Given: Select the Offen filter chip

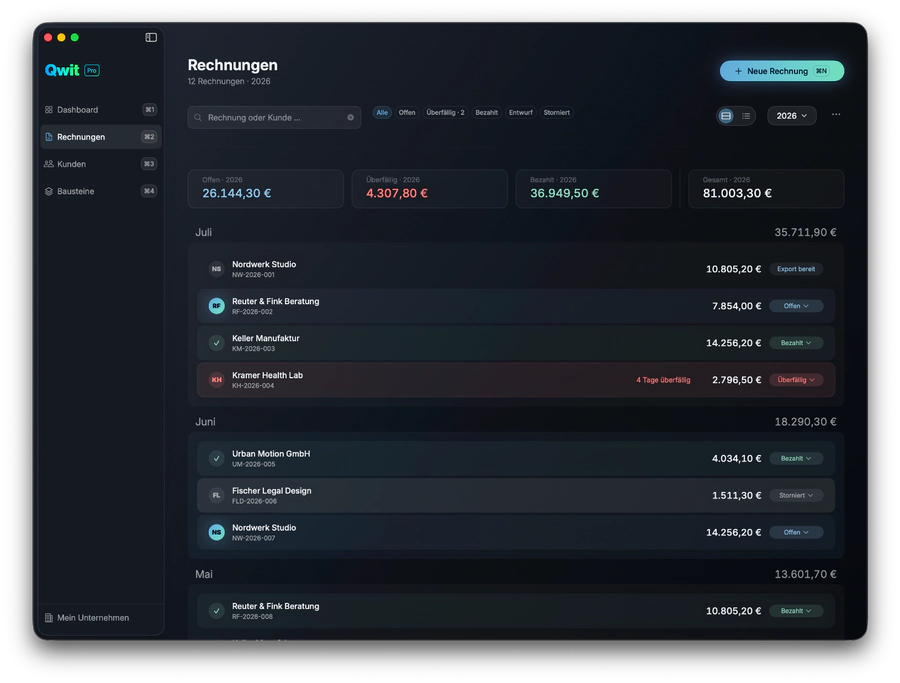Looking at the screenshot, I should coord(407,112).
